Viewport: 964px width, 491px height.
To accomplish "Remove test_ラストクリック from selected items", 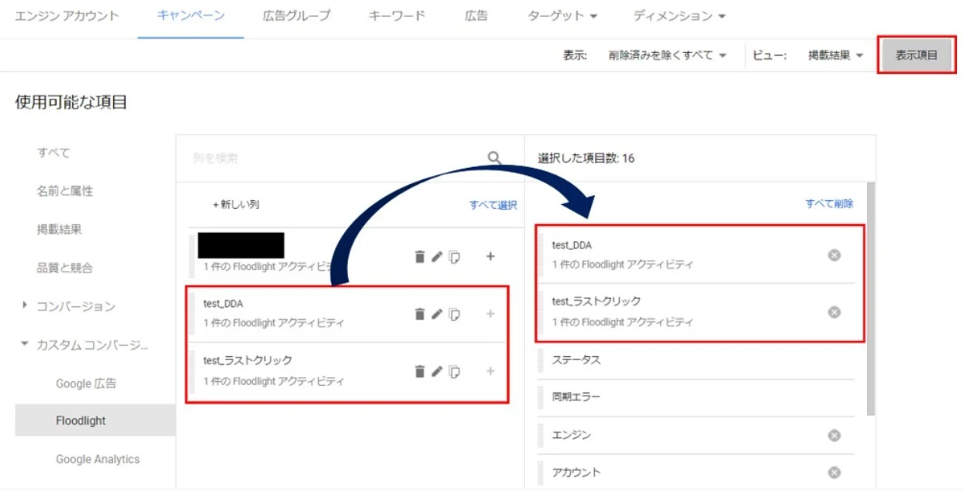I will tap(834, 312).
